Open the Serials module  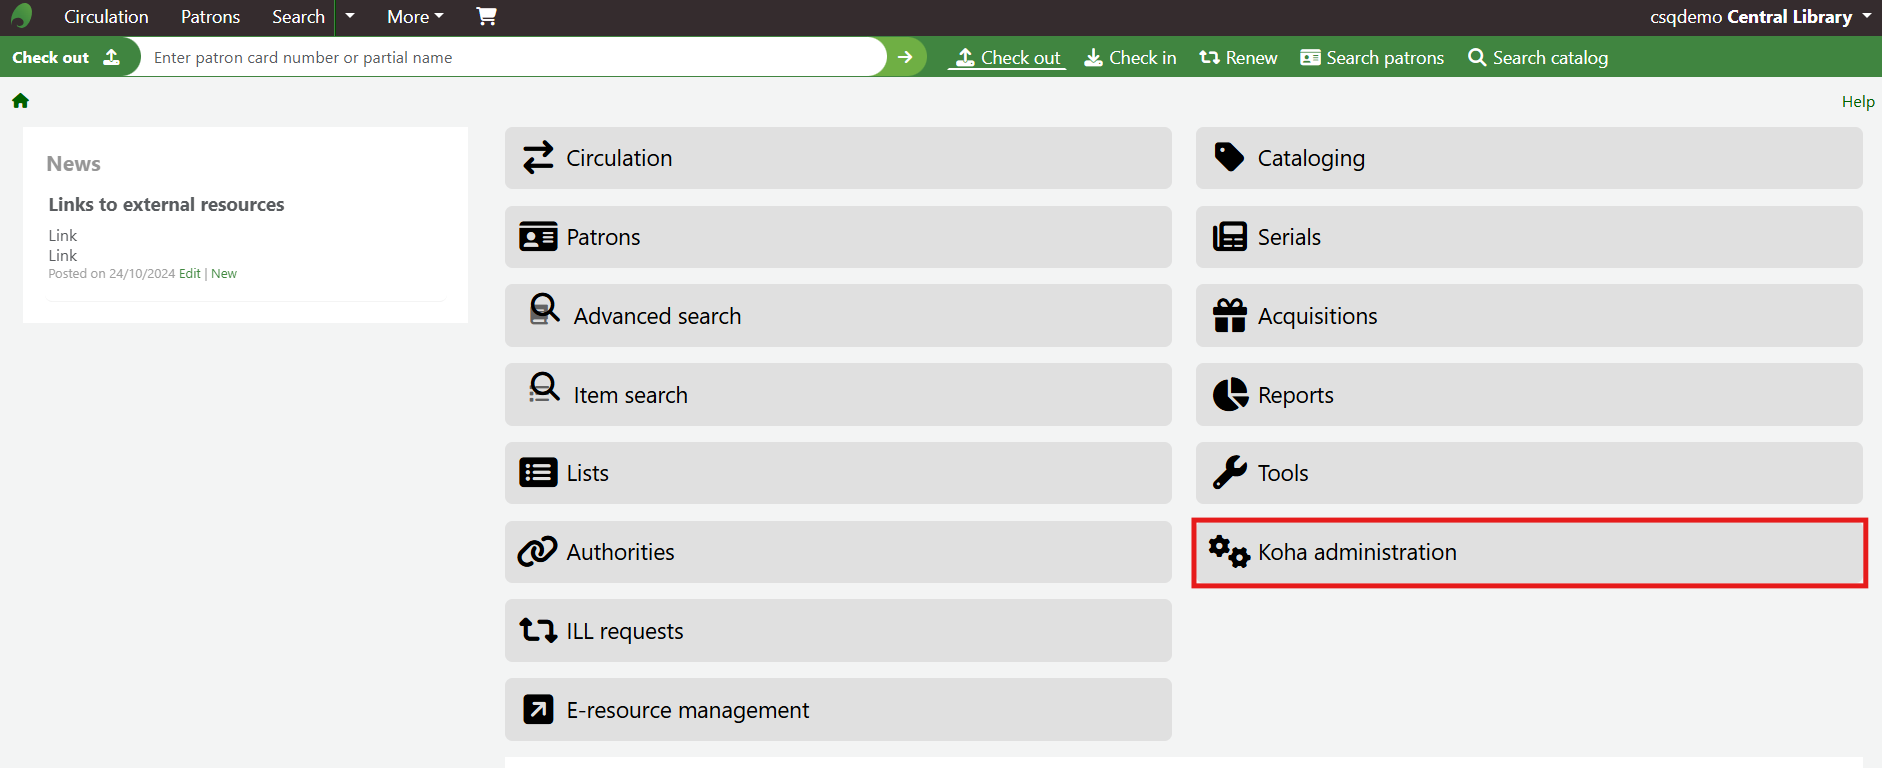(x=1529, y=237)
